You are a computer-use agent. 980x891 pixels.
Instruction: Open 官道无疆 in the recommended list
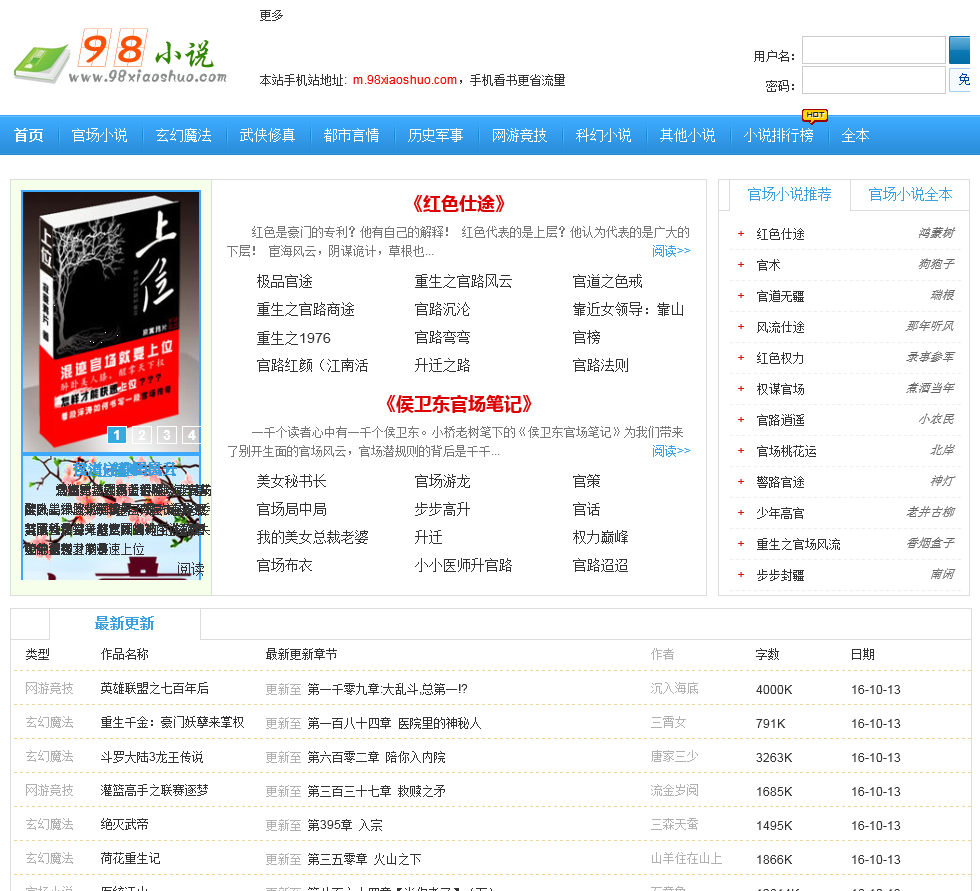[x=780, y=296]
